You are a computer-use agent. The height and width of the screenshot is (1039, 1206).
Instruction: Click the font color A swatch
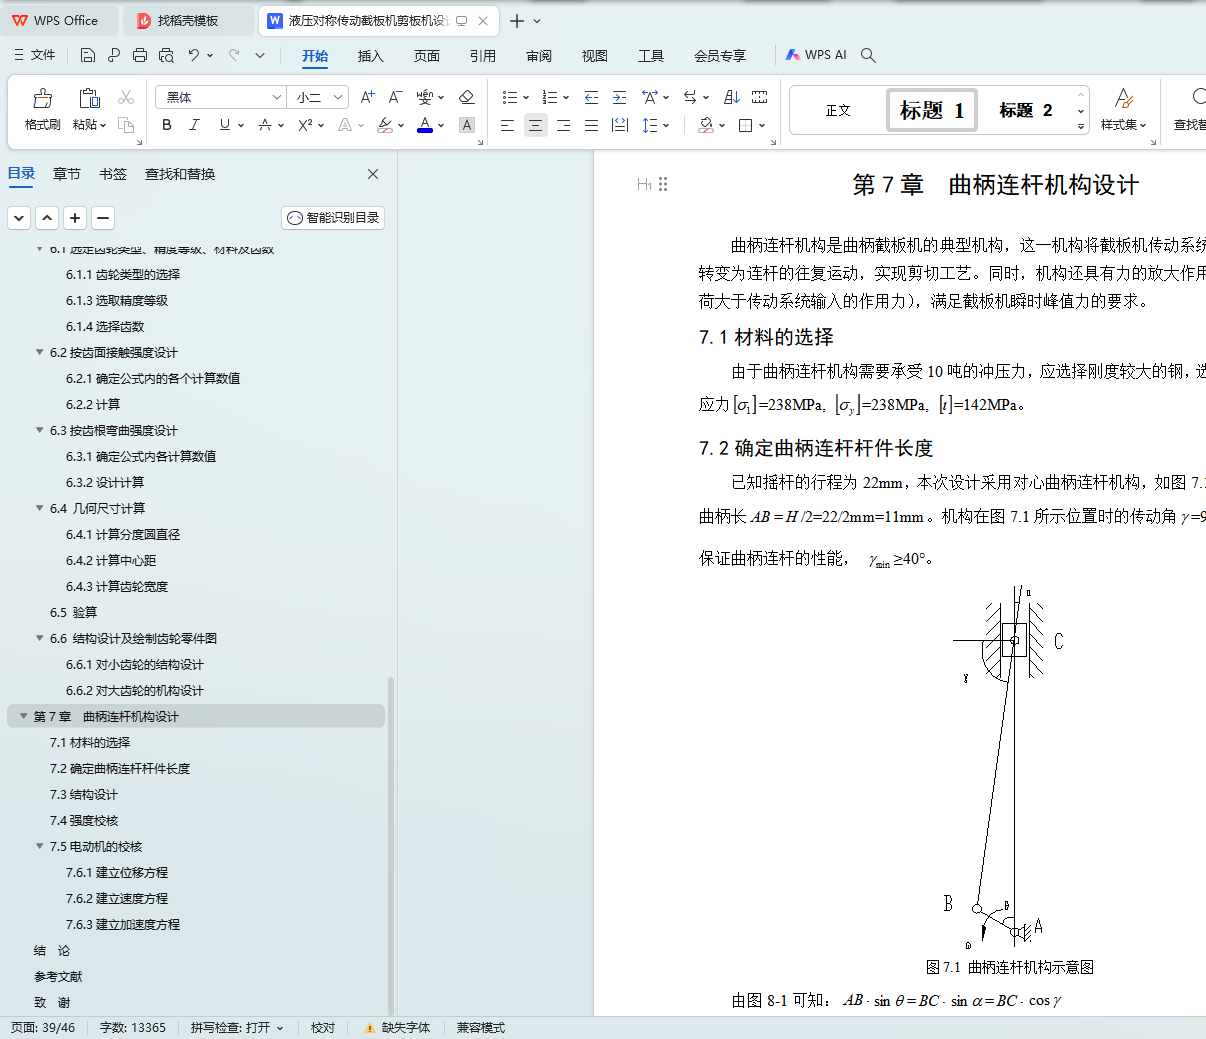(x=425, y=125)
